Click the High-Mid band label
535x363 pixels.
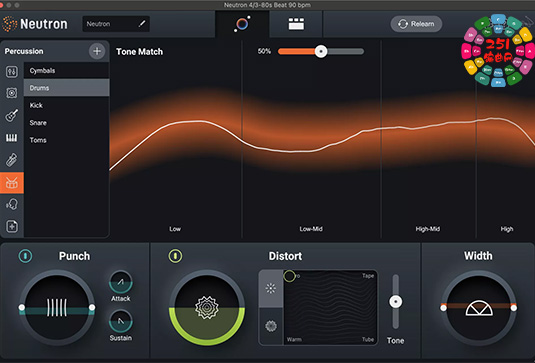pyautogui.click(x=428, y=229)
